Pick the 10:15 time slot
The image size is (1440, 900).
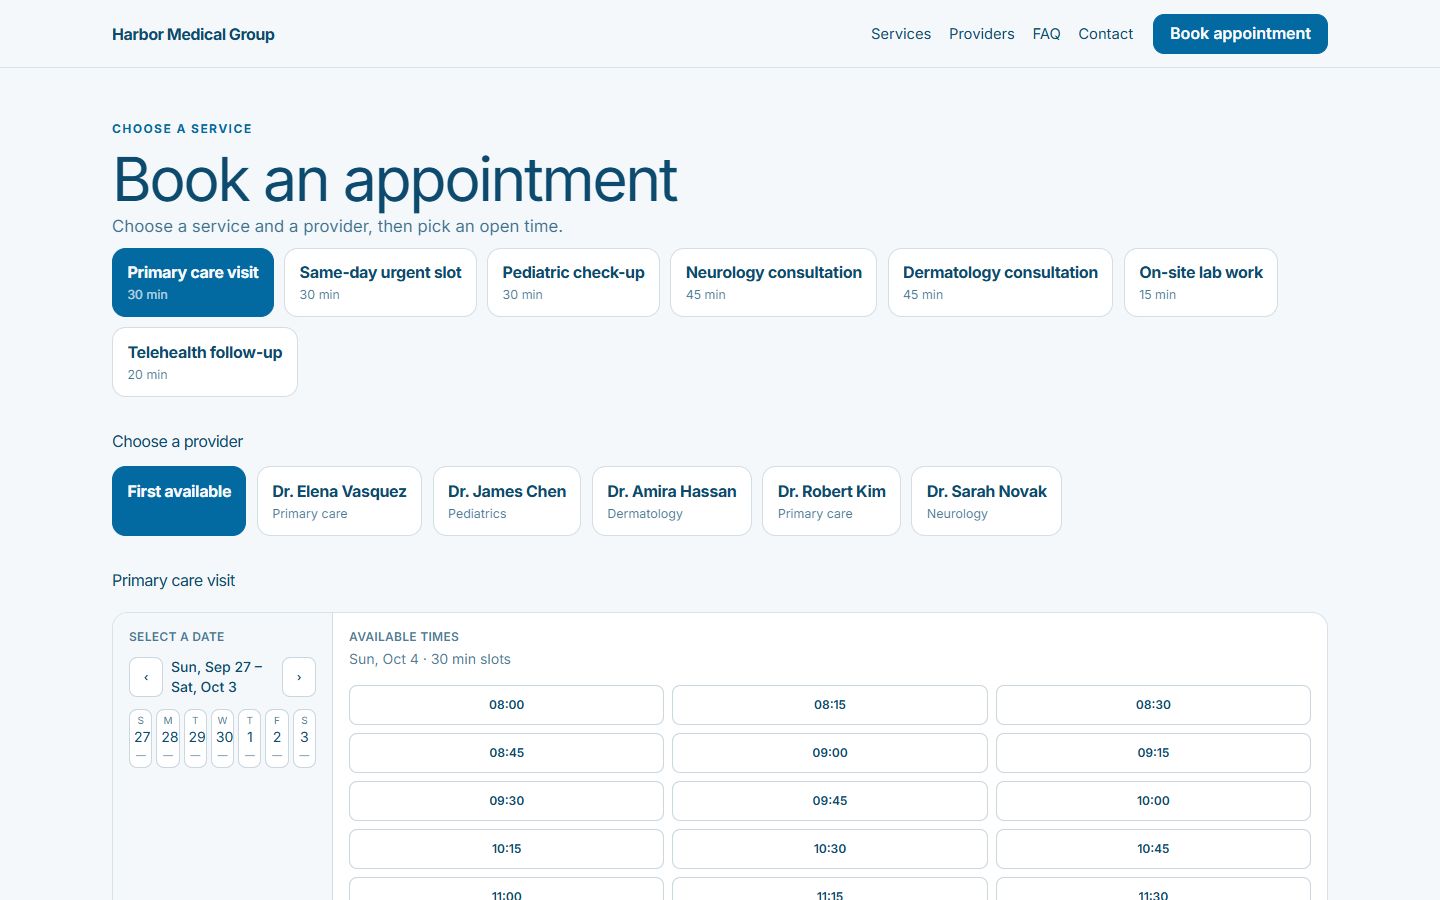[506, 849]
